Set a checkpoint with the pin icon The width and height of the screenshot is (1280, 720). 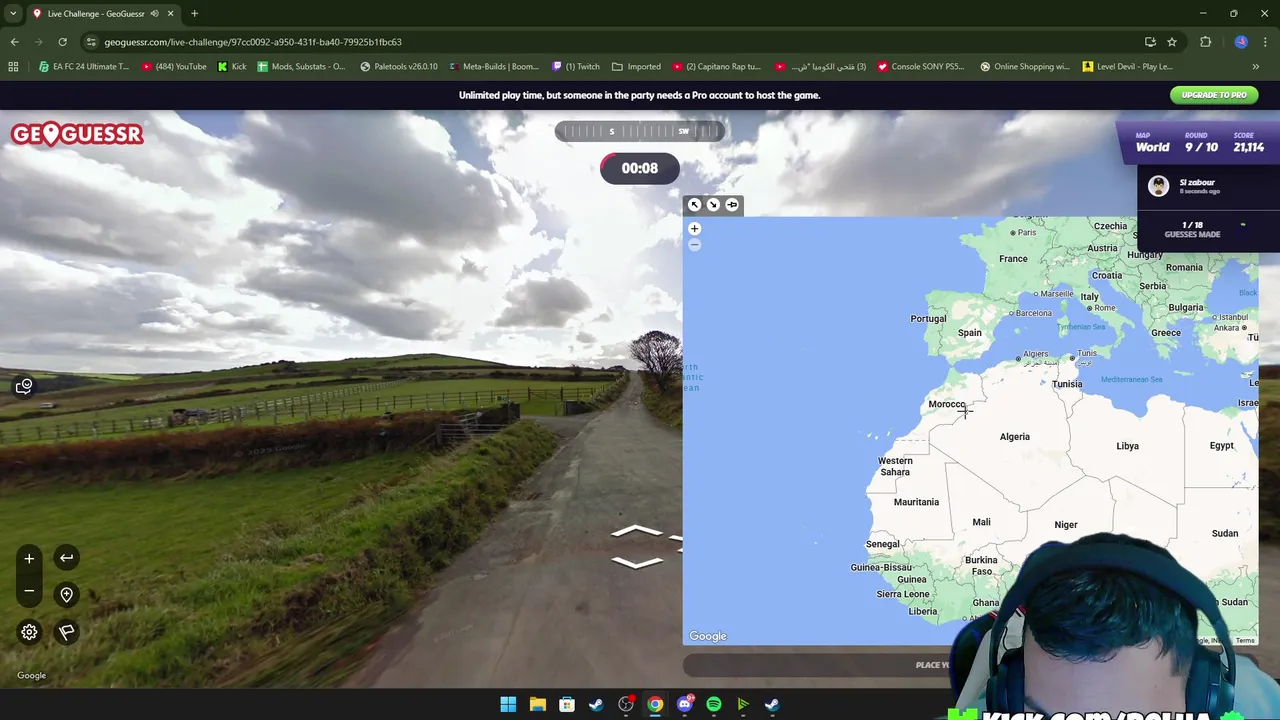[x=66, y=595]
